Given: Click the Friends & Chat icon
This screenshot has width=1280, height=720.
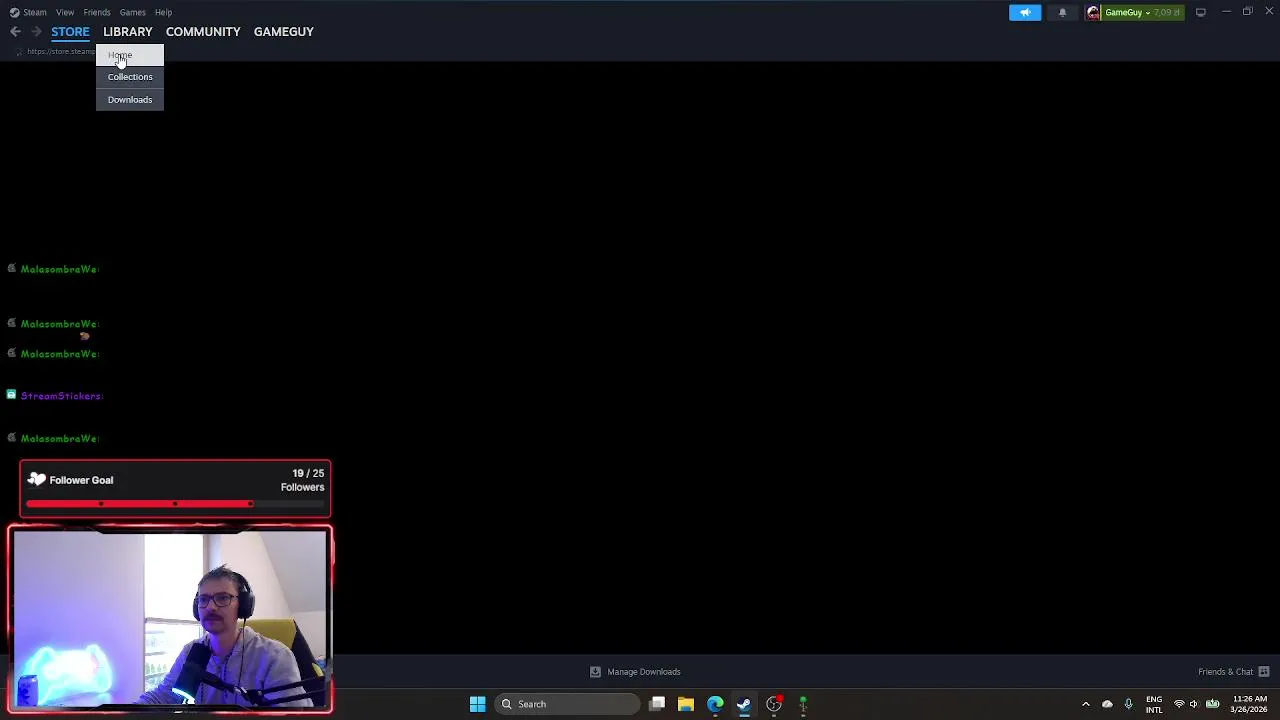Looking at the screenshot, I should click(x=1264, y=672).
